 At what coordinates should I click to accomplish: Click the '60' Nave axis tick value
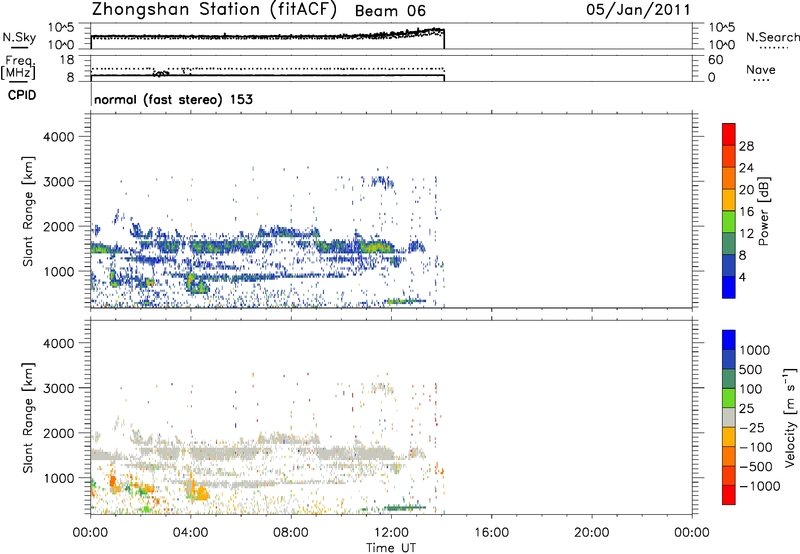pos(715,60)
